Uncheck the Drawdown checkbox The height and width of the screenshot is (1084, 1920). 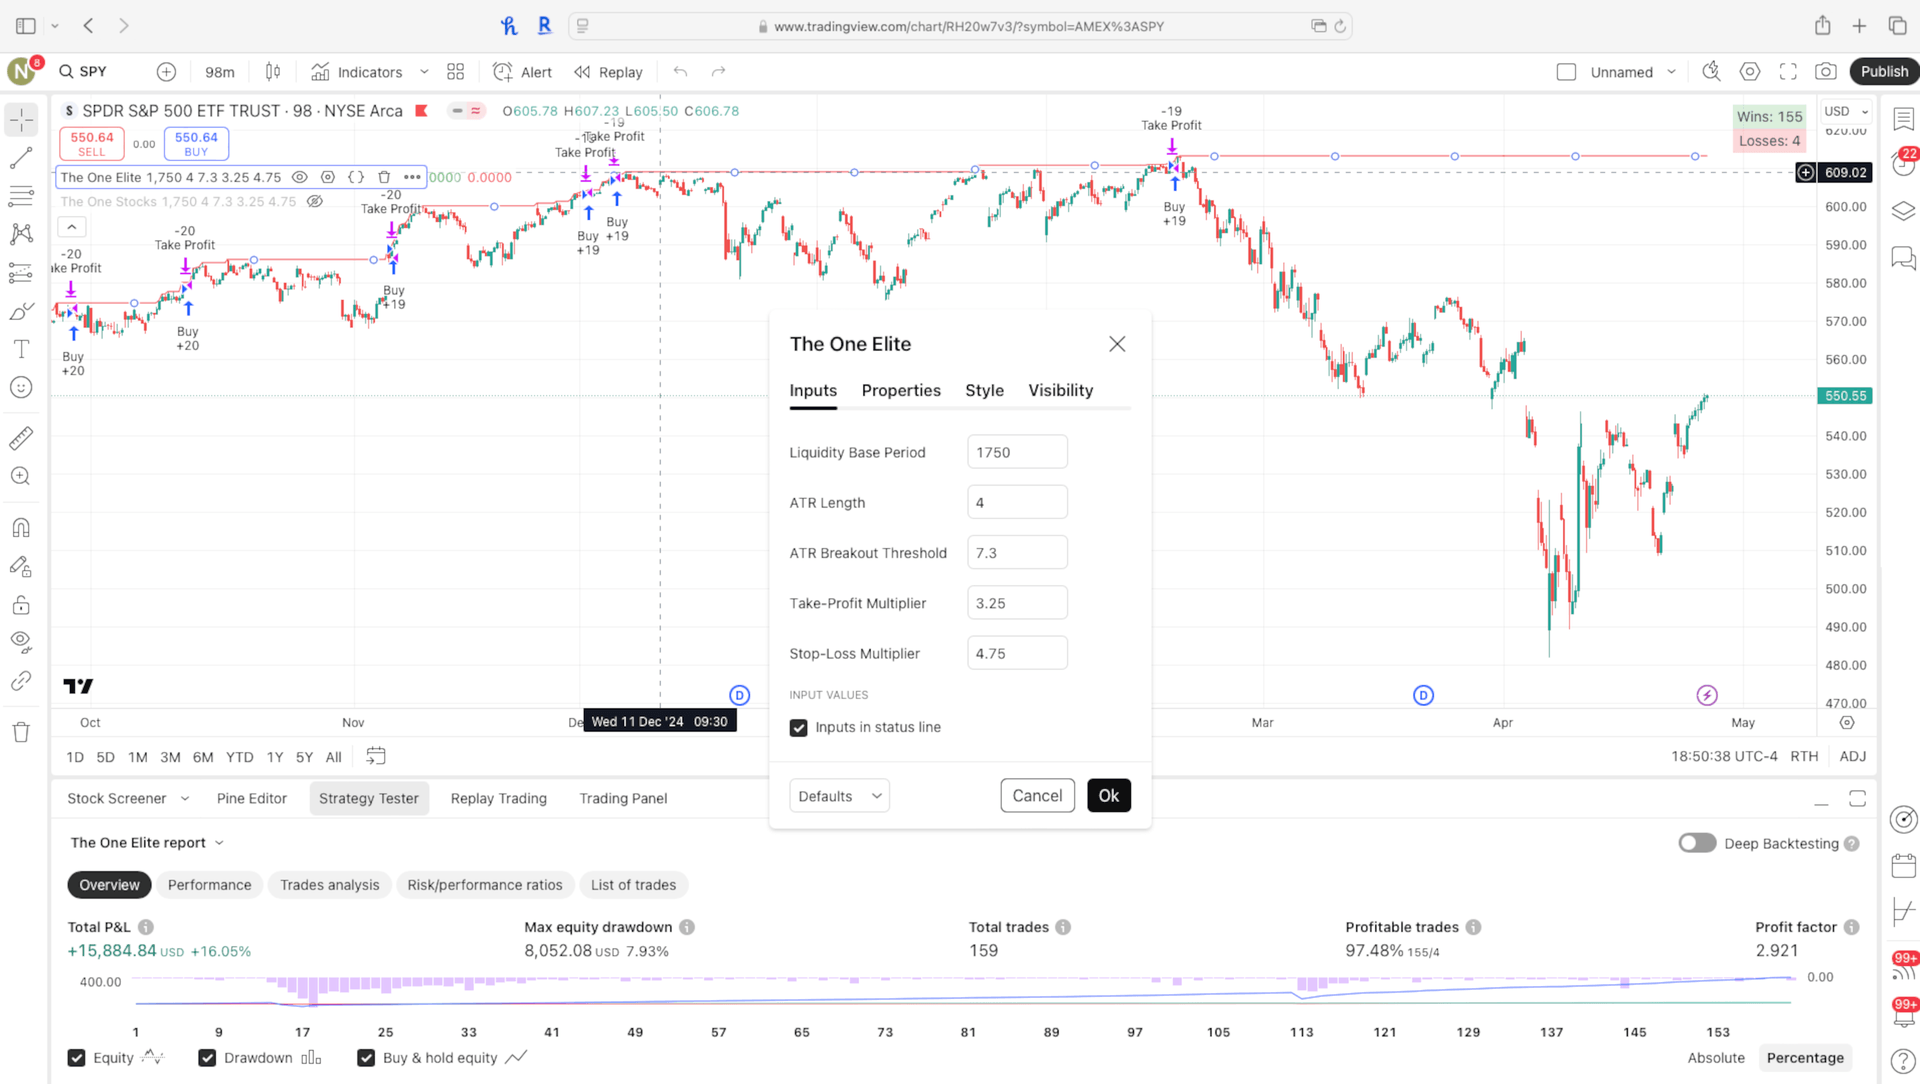point(207,1058)
